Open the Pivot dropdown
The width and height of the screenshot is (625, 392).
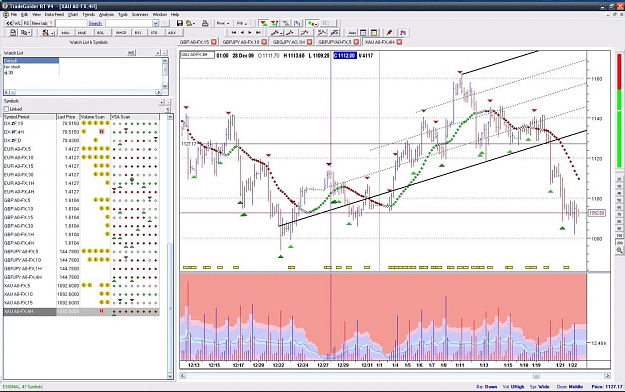(222, 24)
